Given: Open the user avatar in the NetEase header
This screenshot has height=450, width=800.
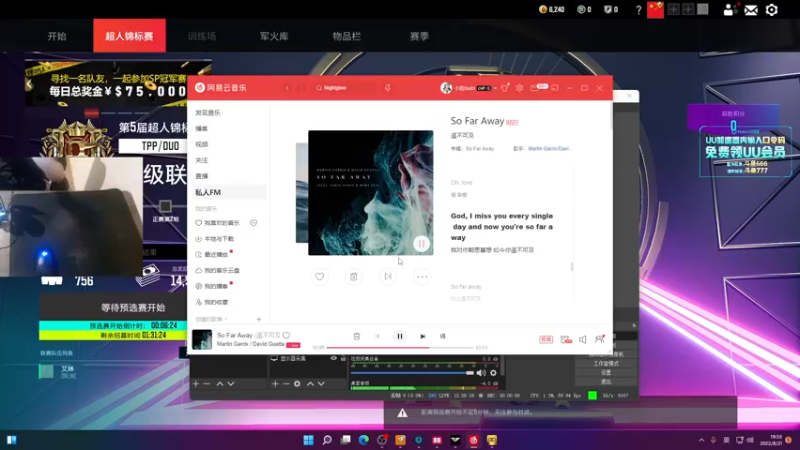Looking at the screenshot, I should click(x=446, y=88).
